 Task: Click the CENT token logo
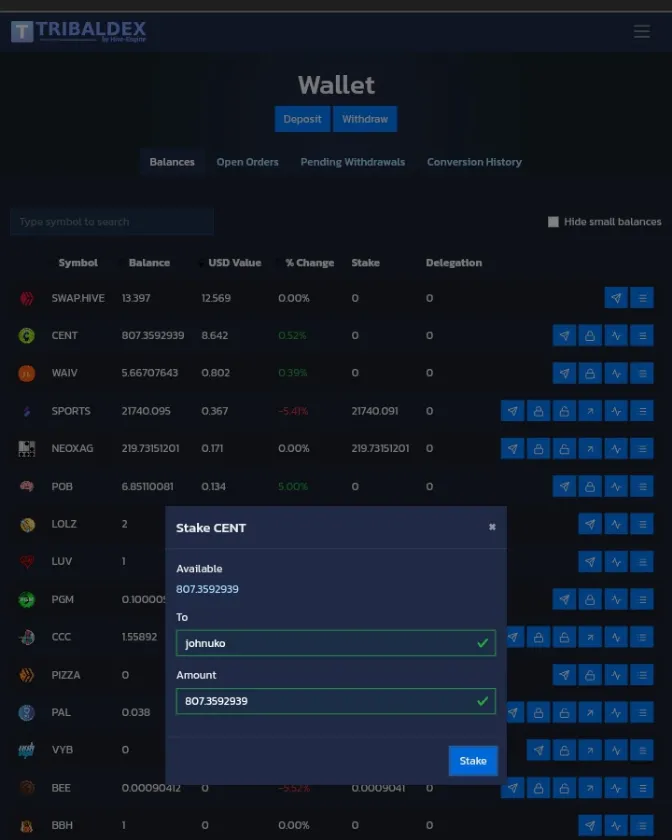[x=27, y=336]
